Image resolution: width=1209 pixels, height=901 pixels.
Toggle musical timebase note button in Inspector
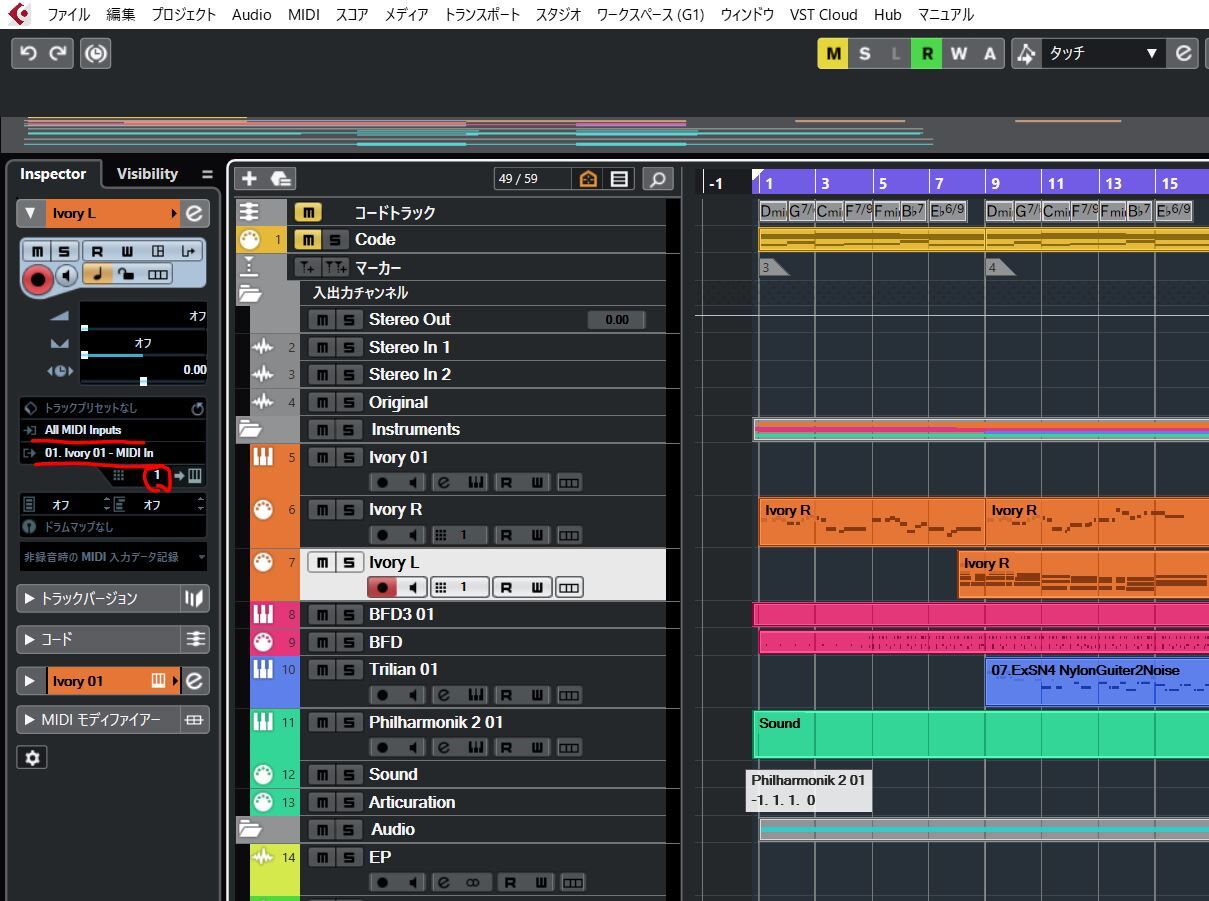pyautogui.click(x=96, y=274)
